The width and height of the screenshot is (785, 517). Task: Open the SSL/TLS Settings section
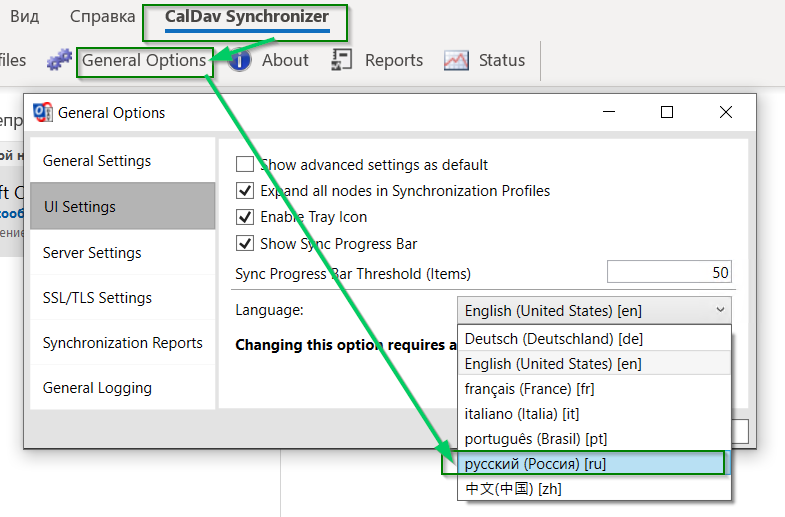pyautogui.click(x=97, y=298)
